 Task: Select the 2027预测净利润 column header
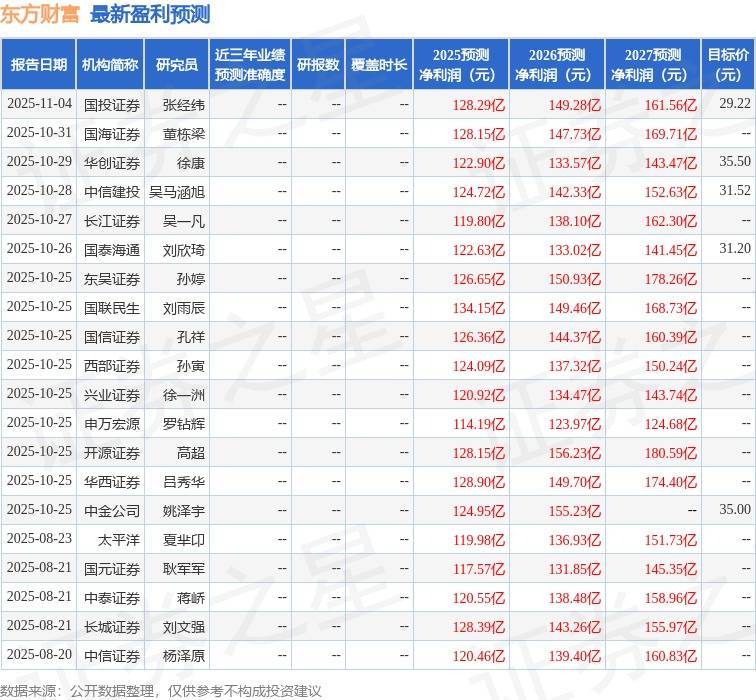[653, 65]
